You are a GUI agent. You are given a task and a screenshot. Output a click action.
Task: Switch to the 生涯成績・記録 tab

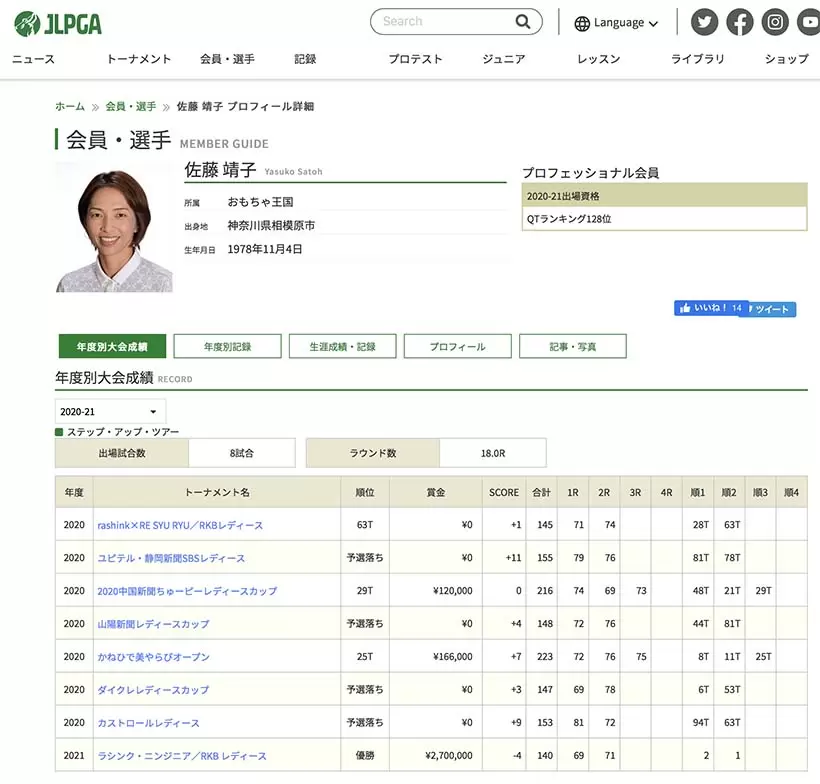coord(342,346)
